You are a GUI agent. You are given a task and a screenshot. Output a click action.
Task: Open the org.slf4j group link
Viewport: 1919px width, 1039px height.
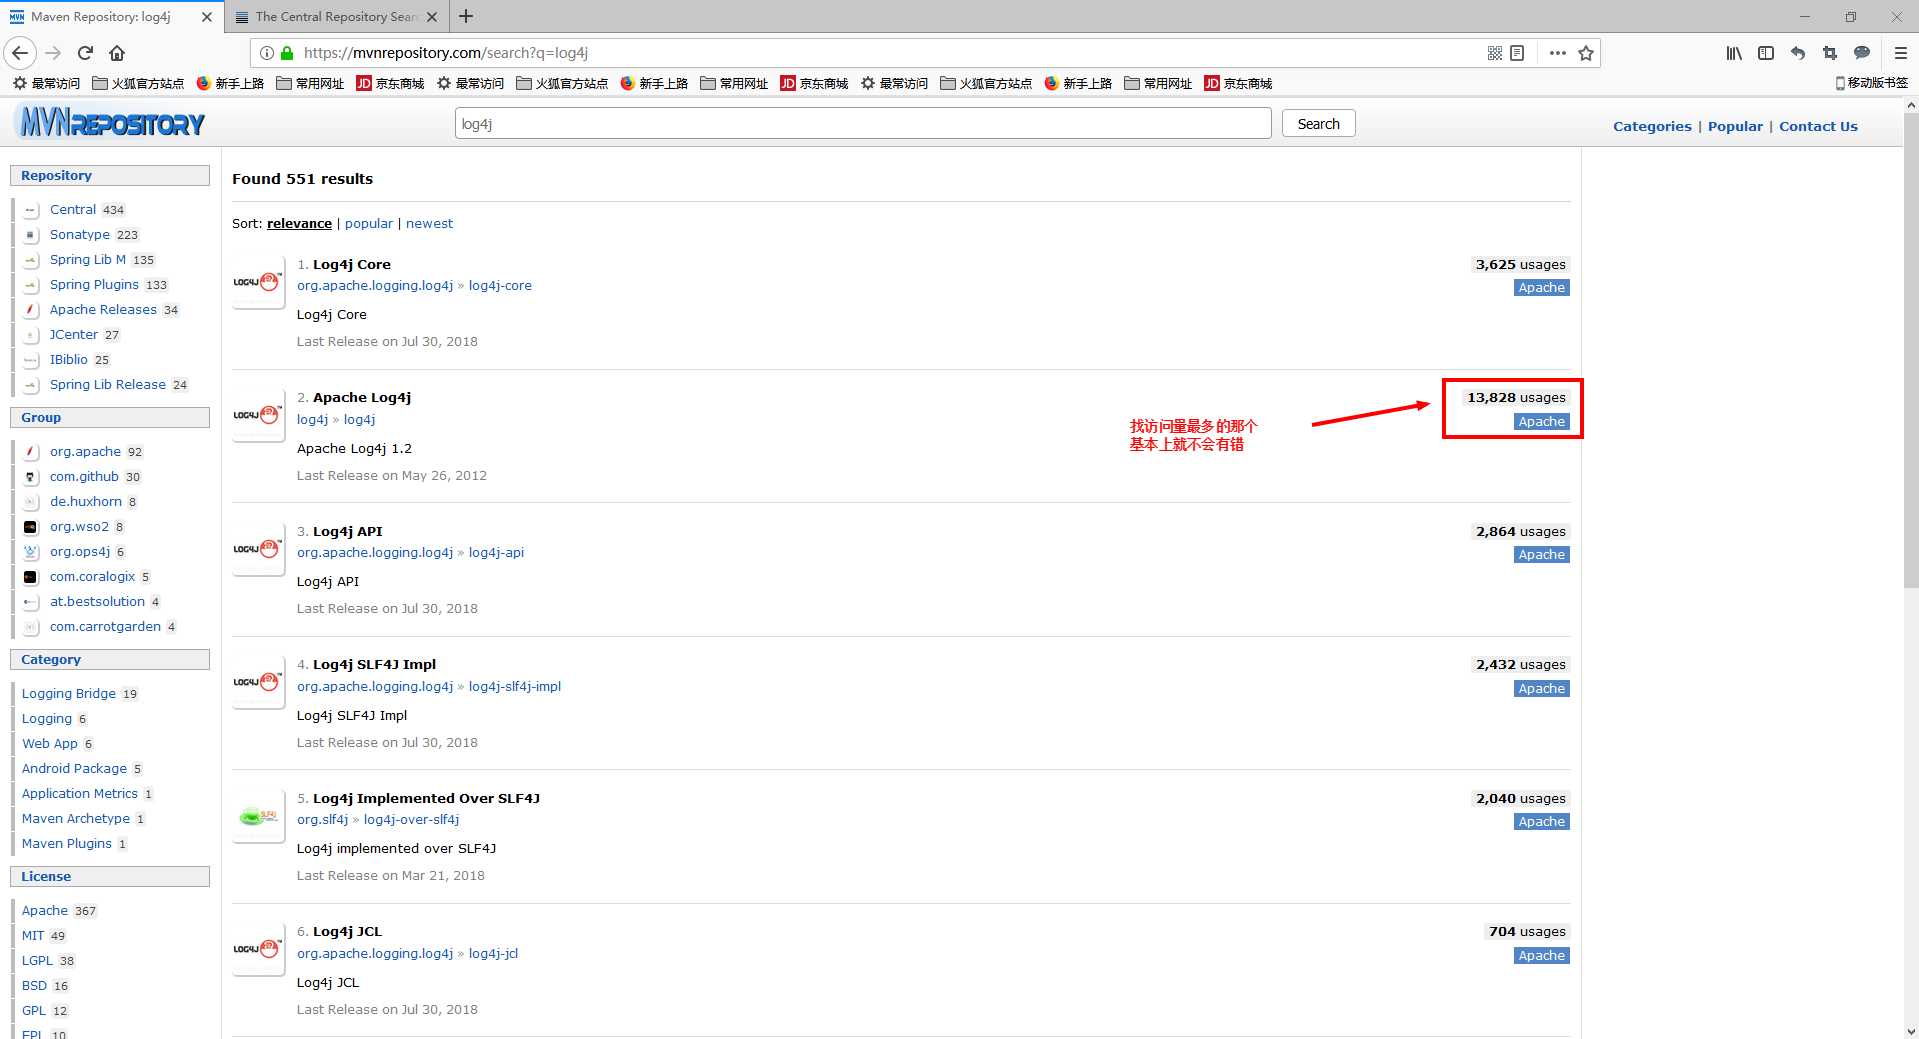[322, 819]
